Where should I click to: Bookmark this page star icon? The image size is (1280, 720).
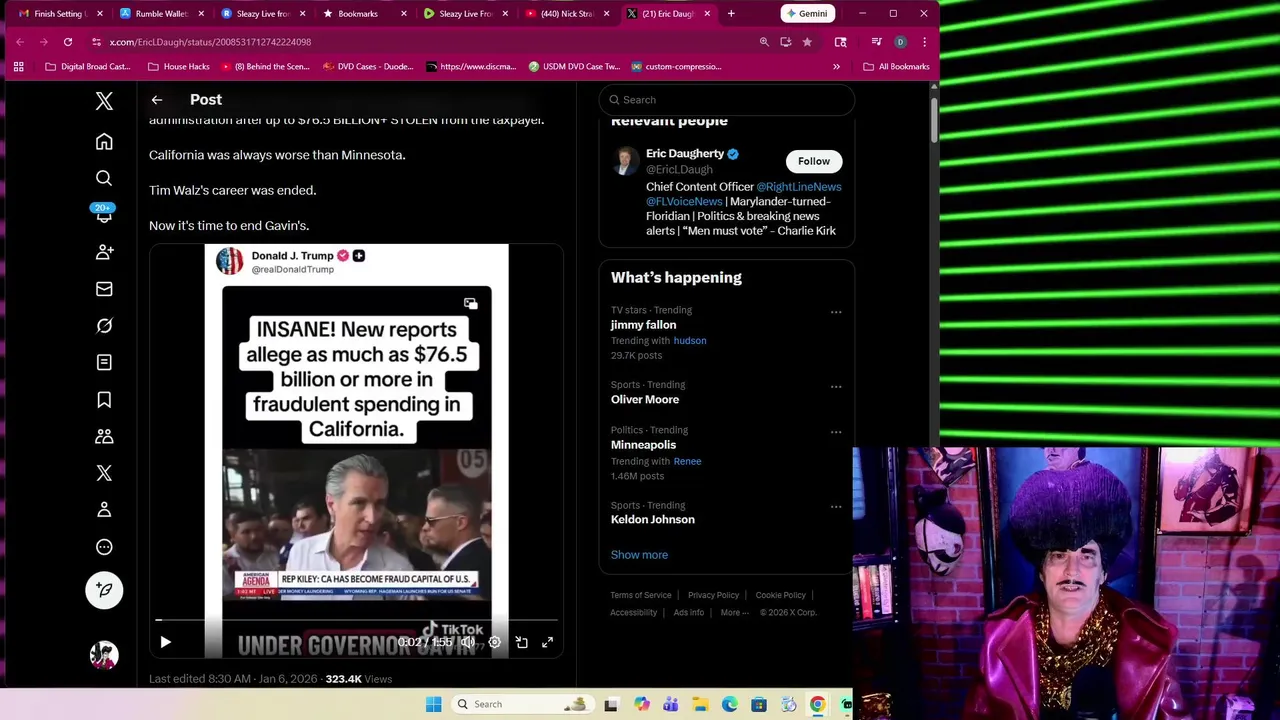click(807, 42)
